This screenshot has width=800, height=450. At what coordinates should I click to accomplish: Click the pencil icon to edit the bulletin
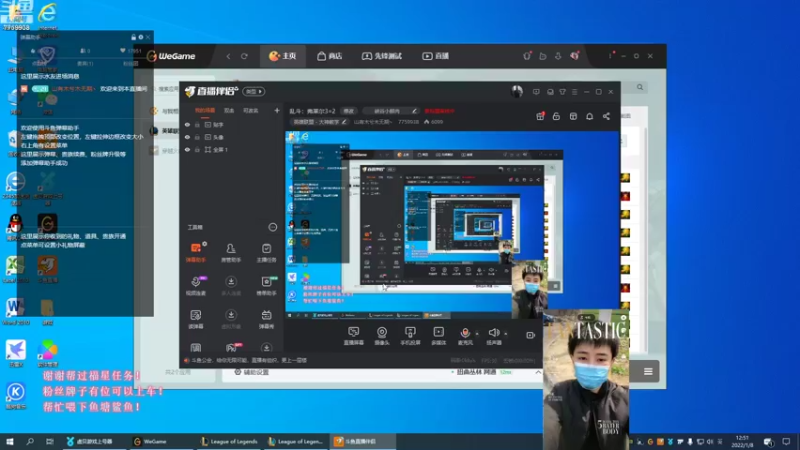[414, 111]
